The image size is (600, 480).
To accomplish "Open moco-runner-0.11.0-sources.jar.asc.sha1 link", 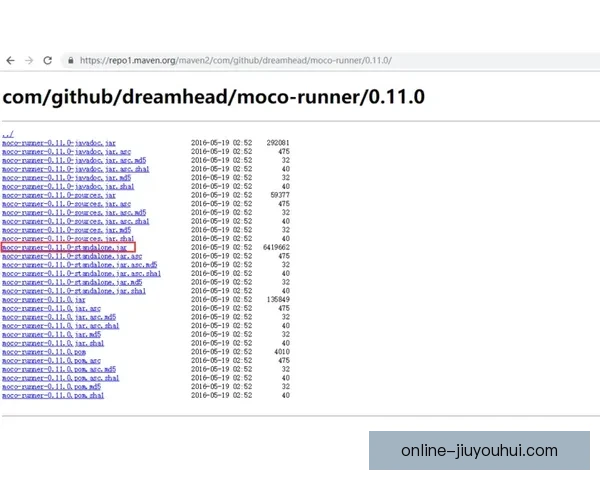I will 75,222.
